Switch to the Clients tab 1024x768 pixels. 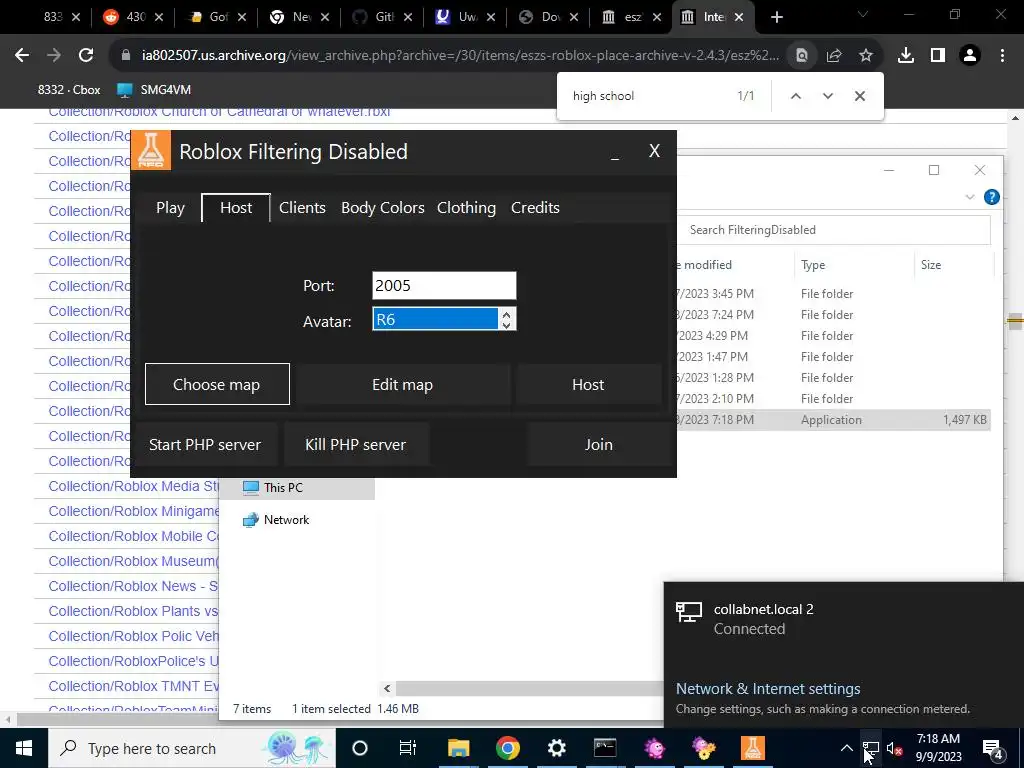302,208
